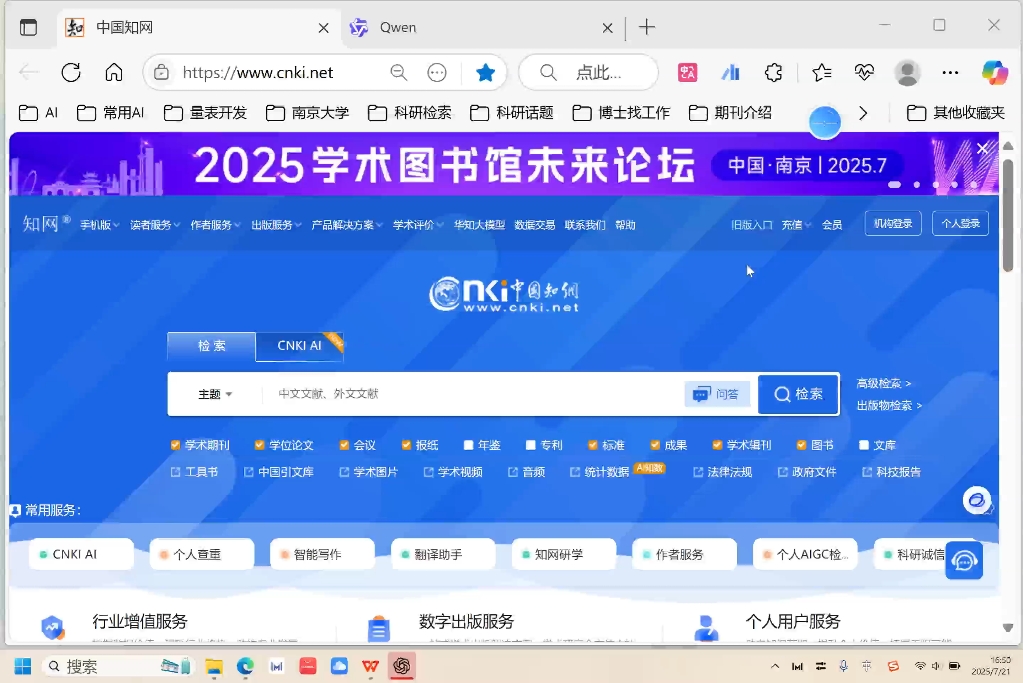Click the 问答 button
Image resolution: width=1023 pixels, height=683 pixels.
coord(716,394)
